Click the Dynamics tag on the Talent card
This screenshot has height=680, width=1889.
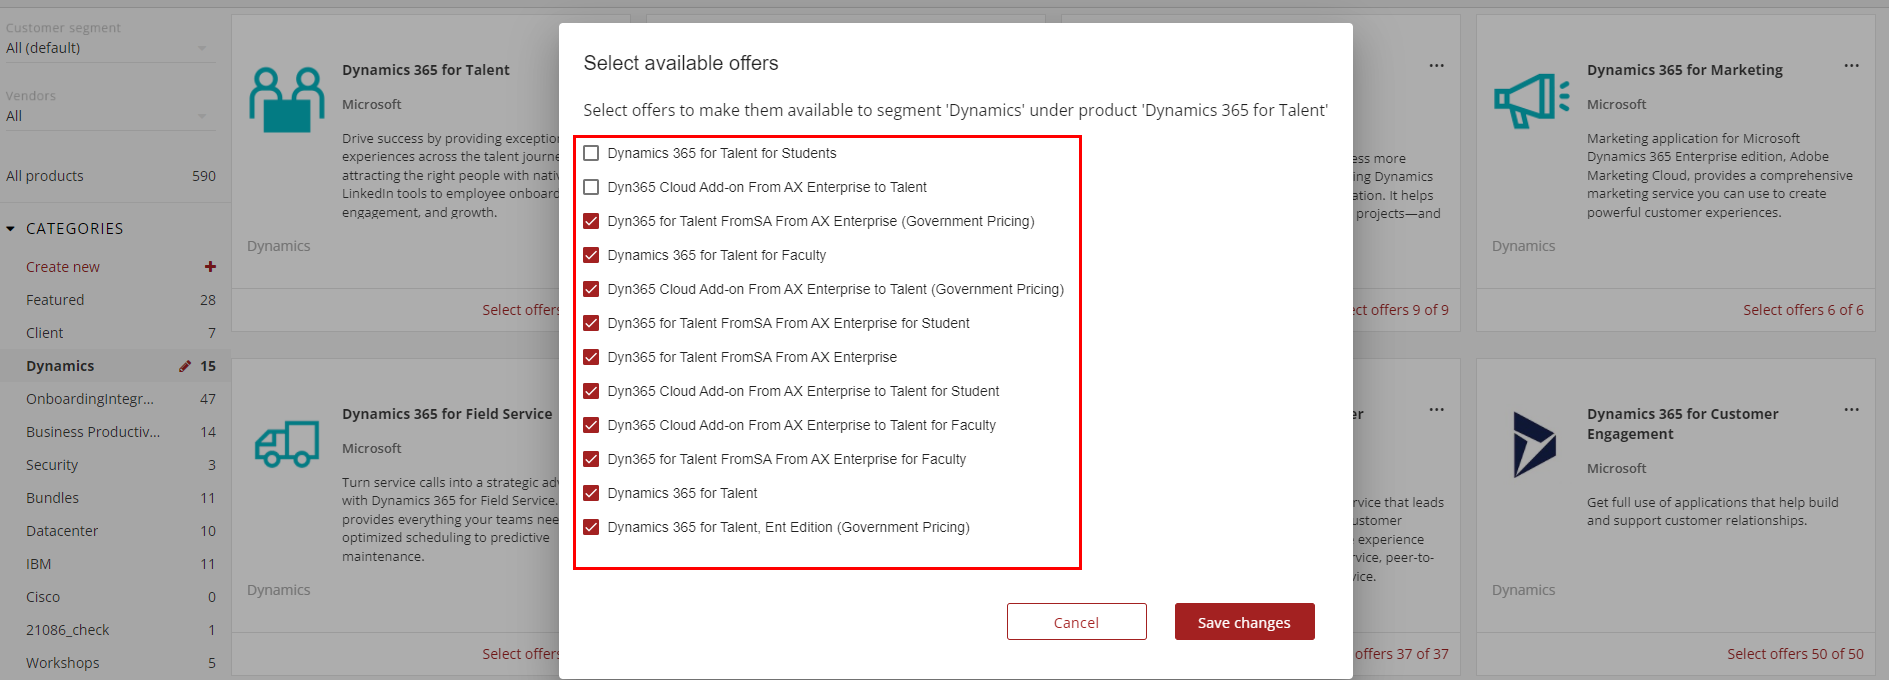click(x=278, y=246)
